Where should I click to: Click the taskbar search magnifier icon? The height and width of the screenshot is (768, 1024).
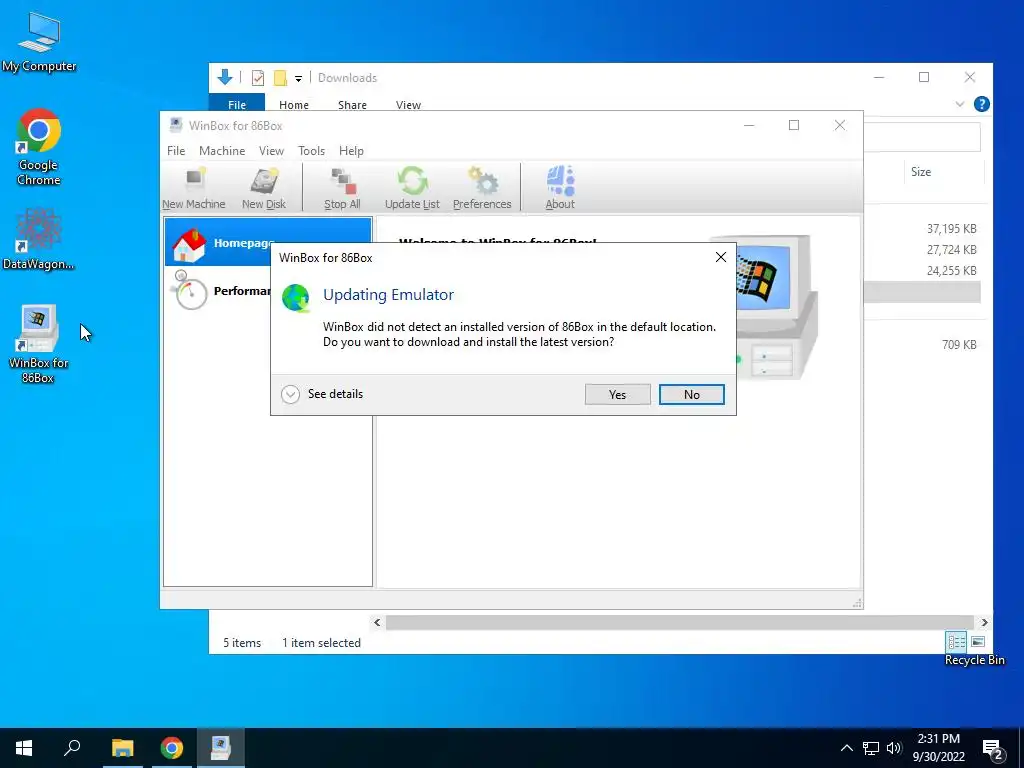72,748
